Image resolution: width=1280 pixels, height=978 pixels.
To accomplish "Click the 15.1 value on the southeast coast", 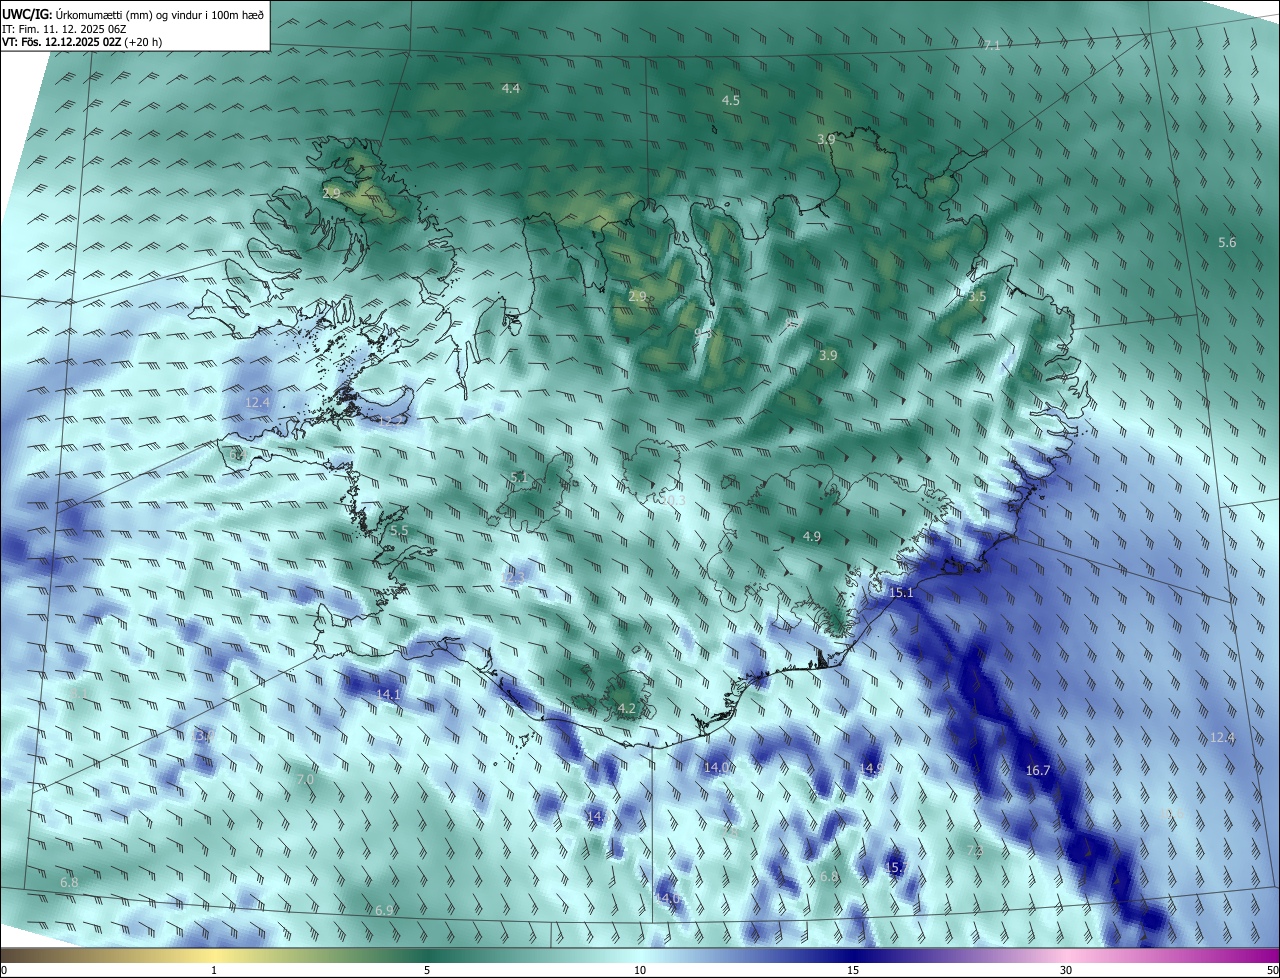I will pyautogui.click(x=902, y=593).
